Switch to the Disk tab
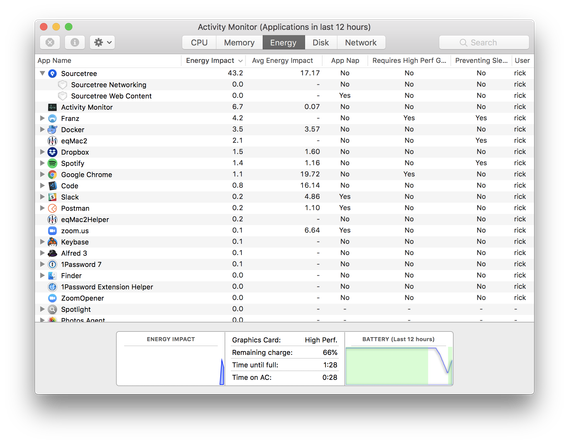This screenshot has width=569, height=444. (x=321, y=42)
